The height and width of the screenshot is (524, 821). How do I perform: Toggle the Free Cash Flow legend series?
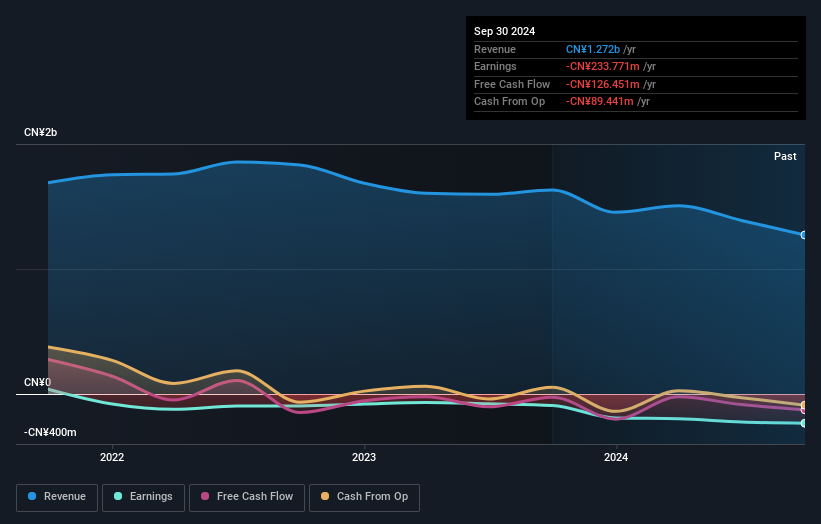(x=247, y=497)
